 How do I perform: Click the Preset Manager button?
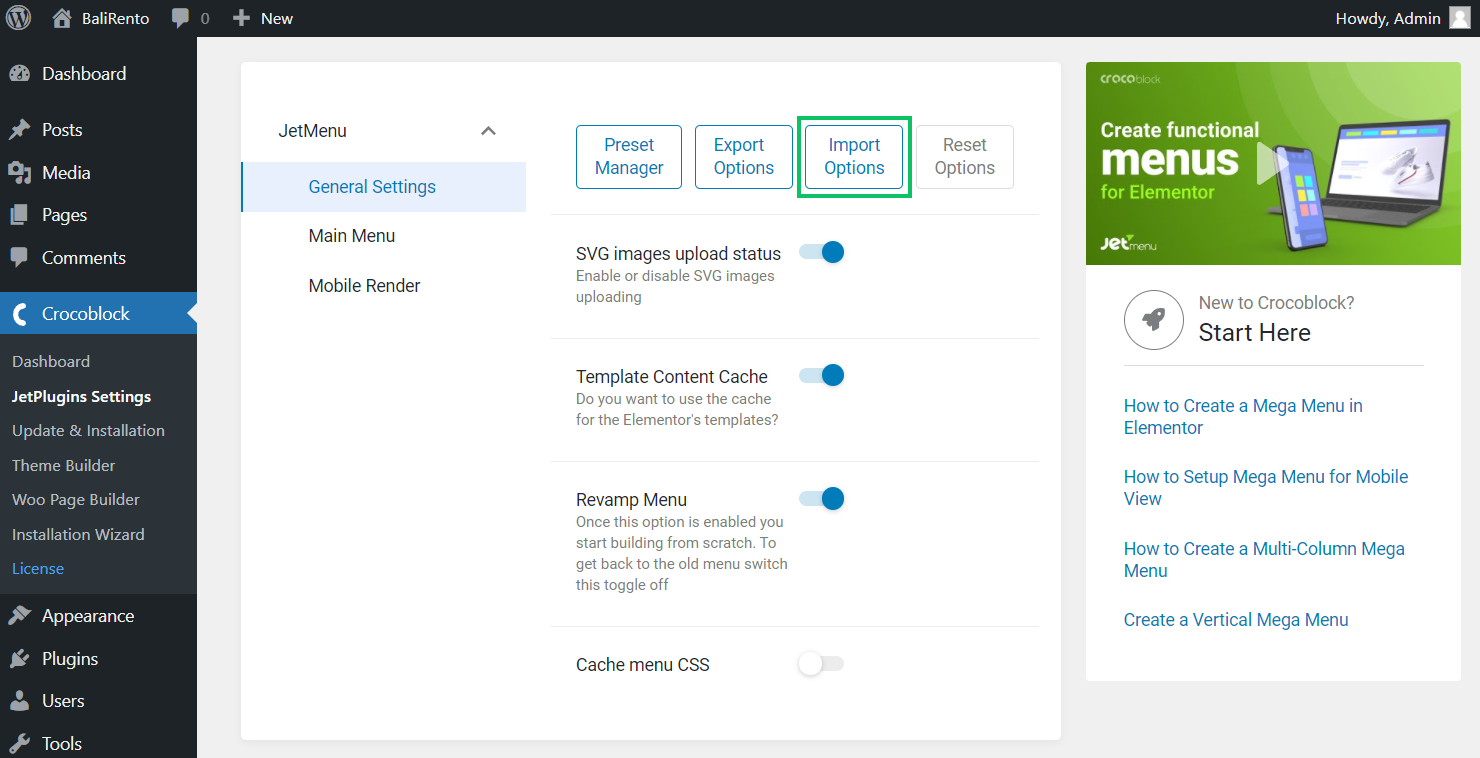629,157
